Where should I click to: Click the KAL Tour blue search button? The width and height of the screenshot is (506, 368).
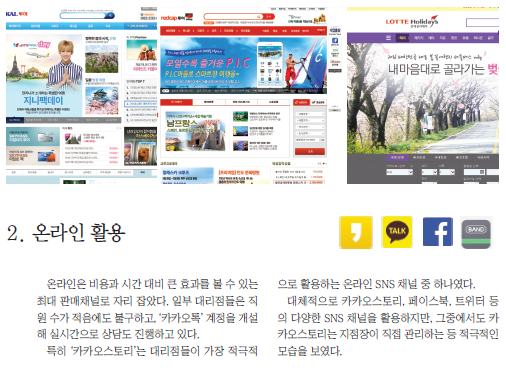point(110,15)
